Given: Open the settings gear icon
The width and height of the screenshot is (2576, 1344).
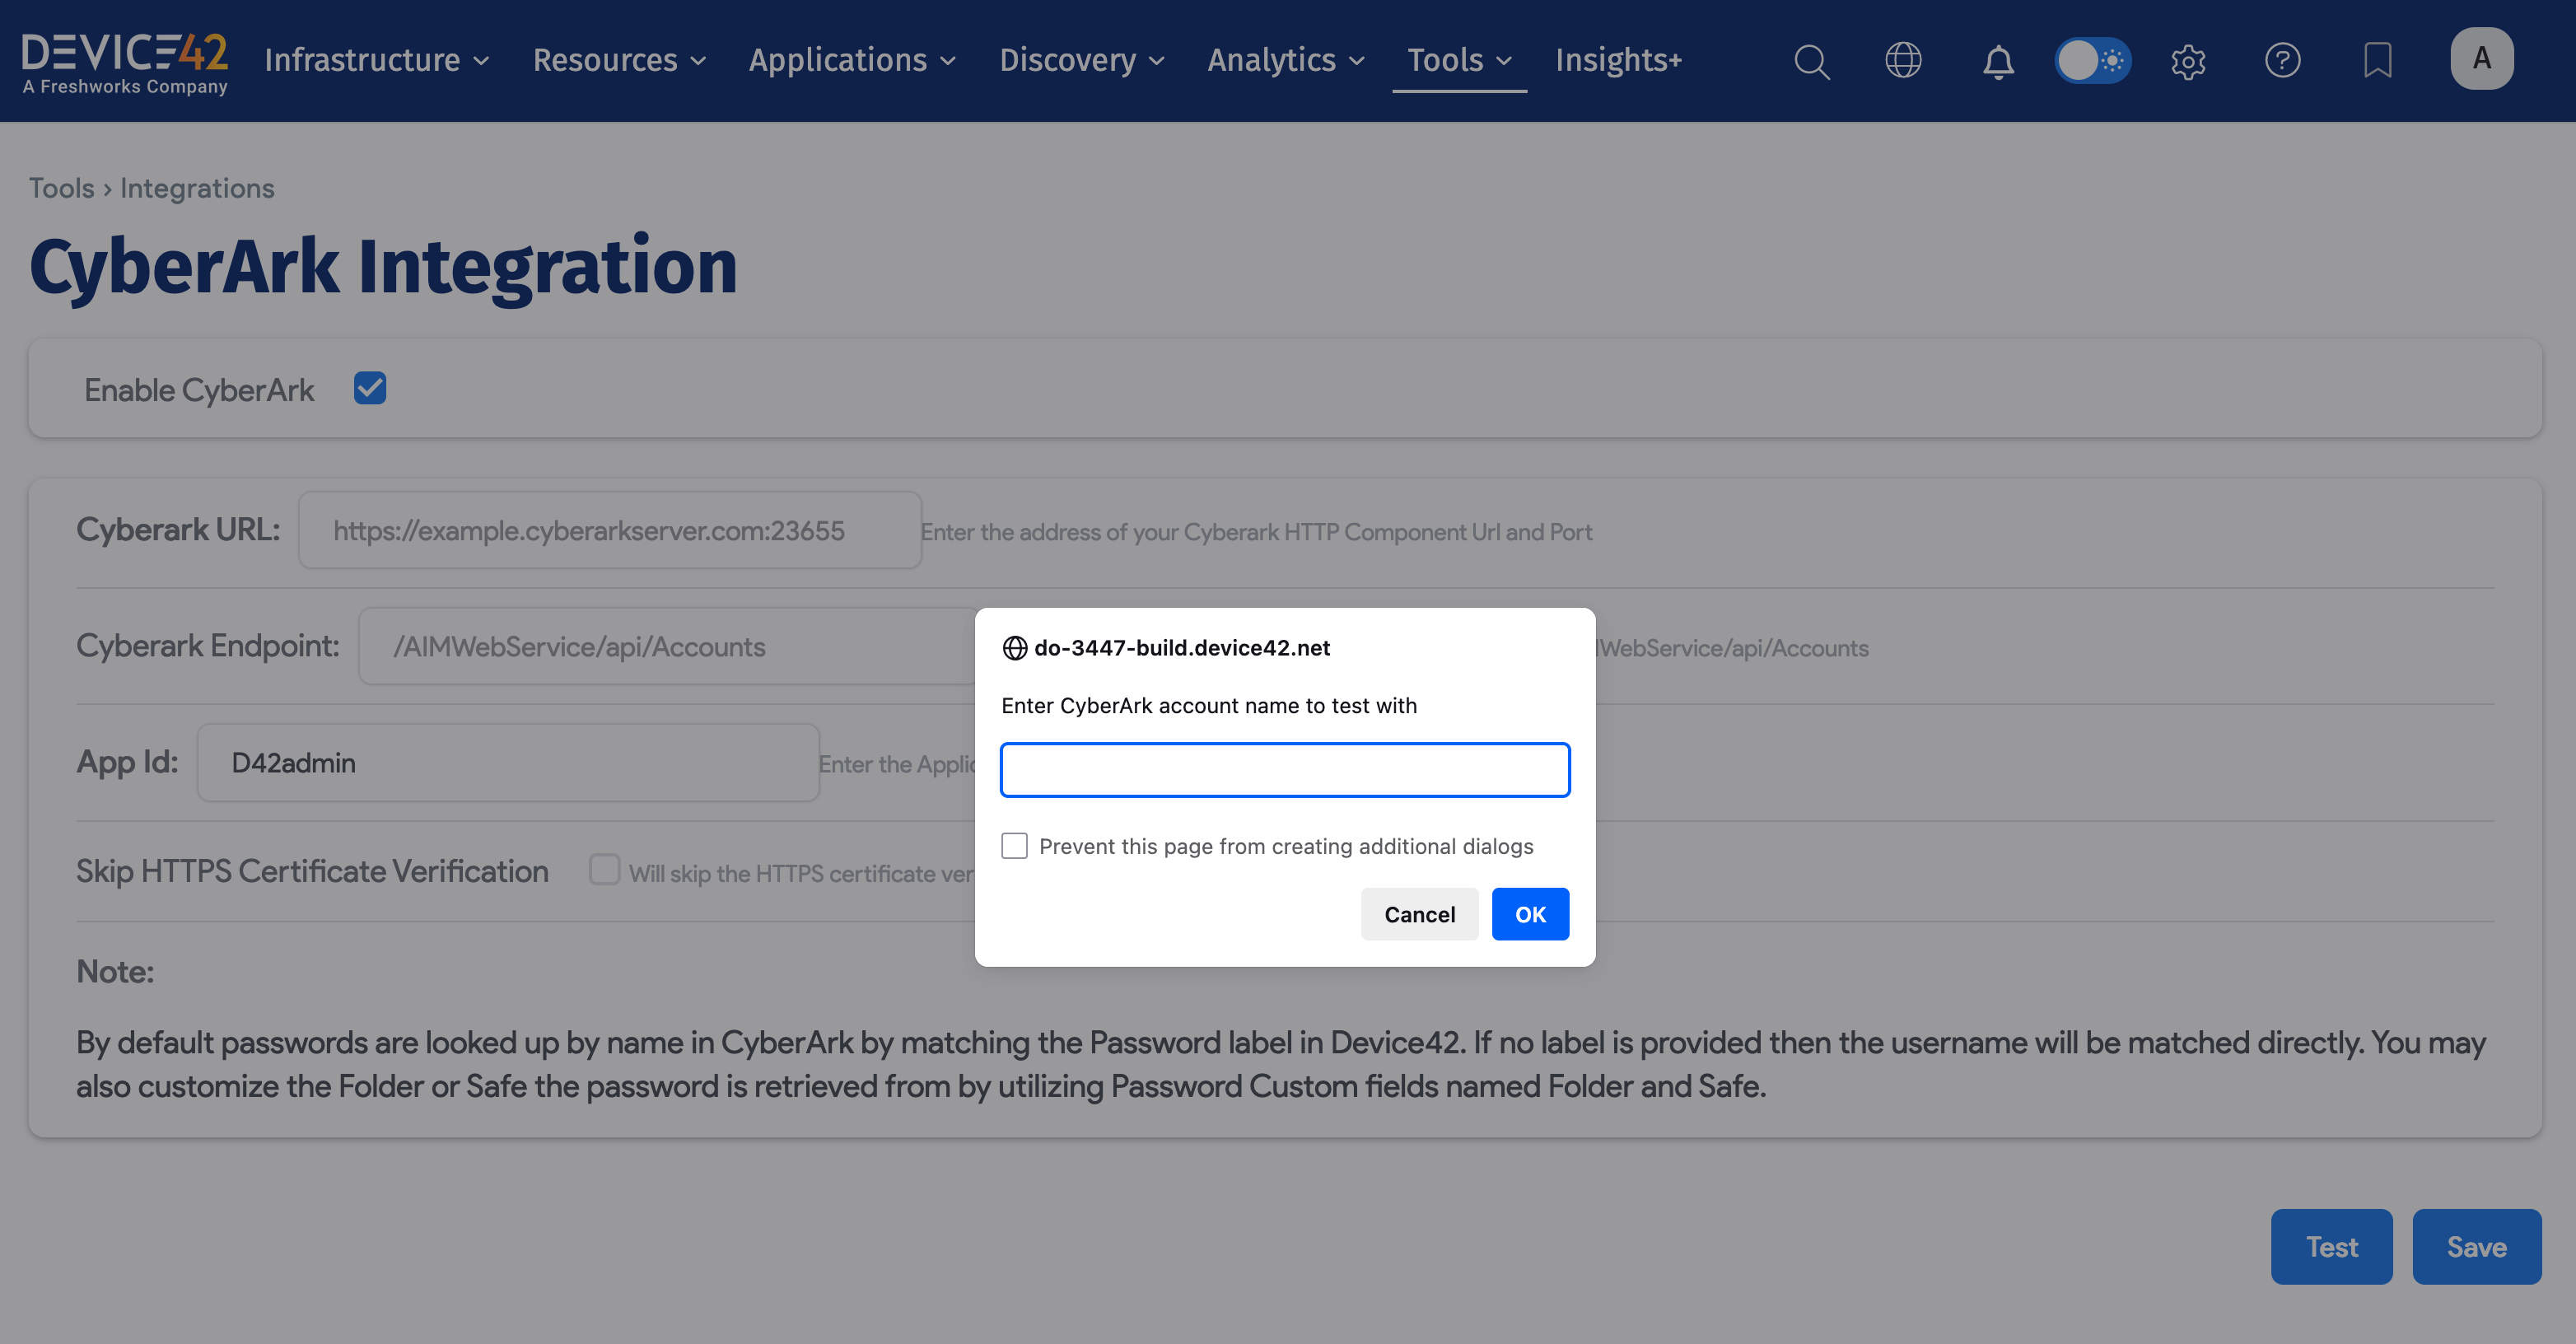Looking at the screenshot, I should tap(2187, 61).
